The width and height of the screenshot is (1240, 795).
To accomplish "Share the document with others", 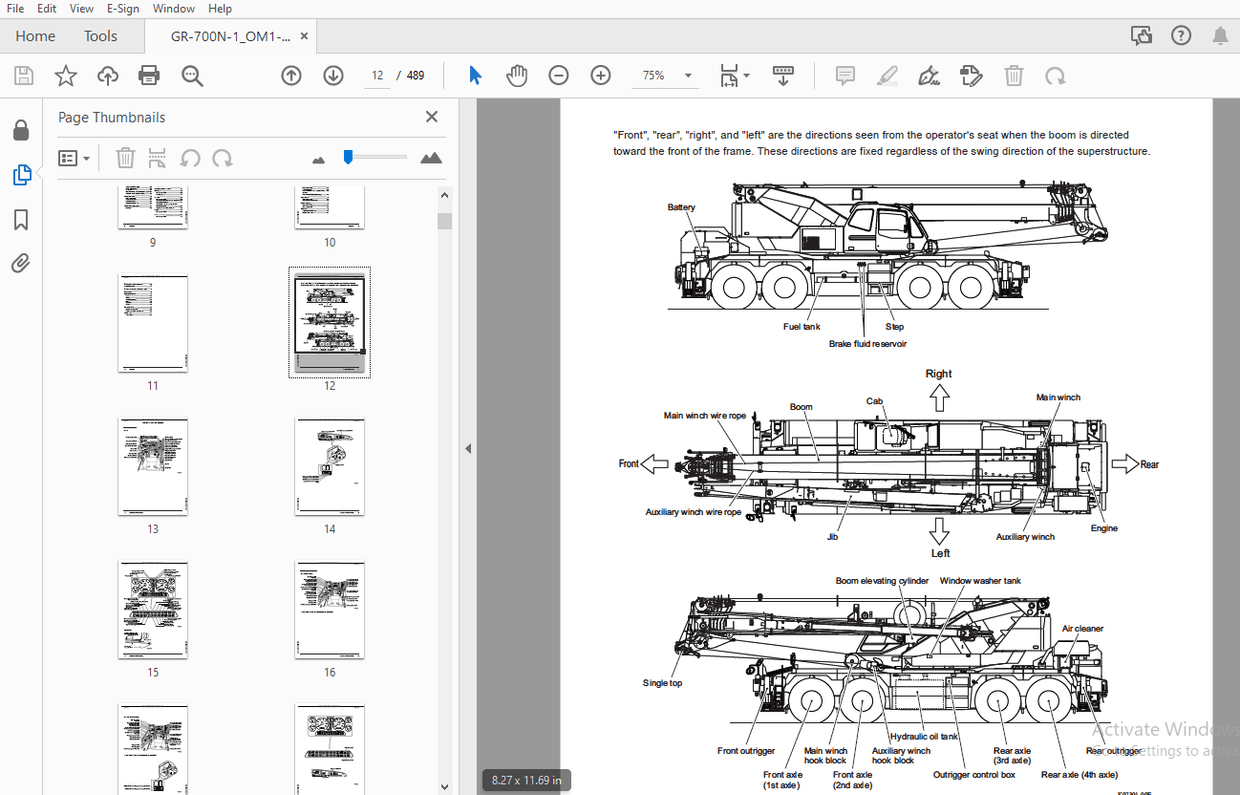I will coord(106,75).
